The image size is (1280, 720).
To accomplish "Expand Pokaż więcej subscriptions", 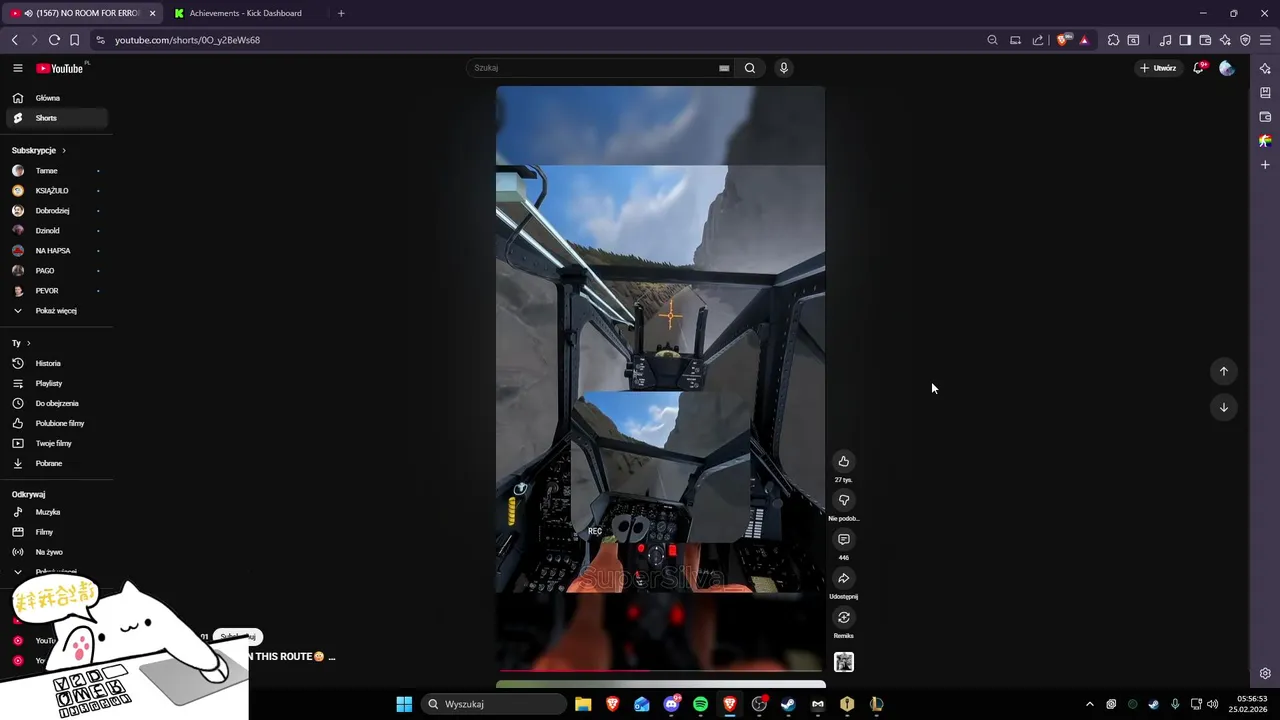I will coord(56,311).
